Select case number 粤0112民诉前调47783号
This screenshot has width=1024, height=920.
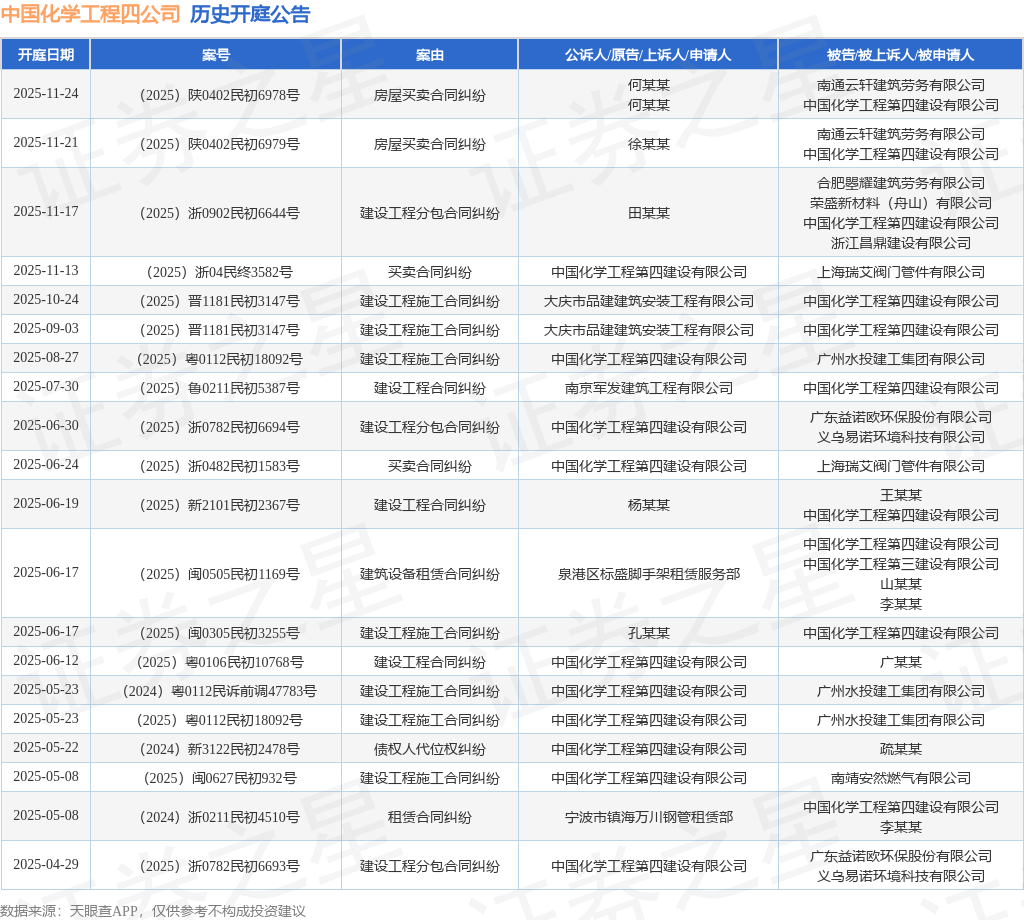(x=219, y=691)
